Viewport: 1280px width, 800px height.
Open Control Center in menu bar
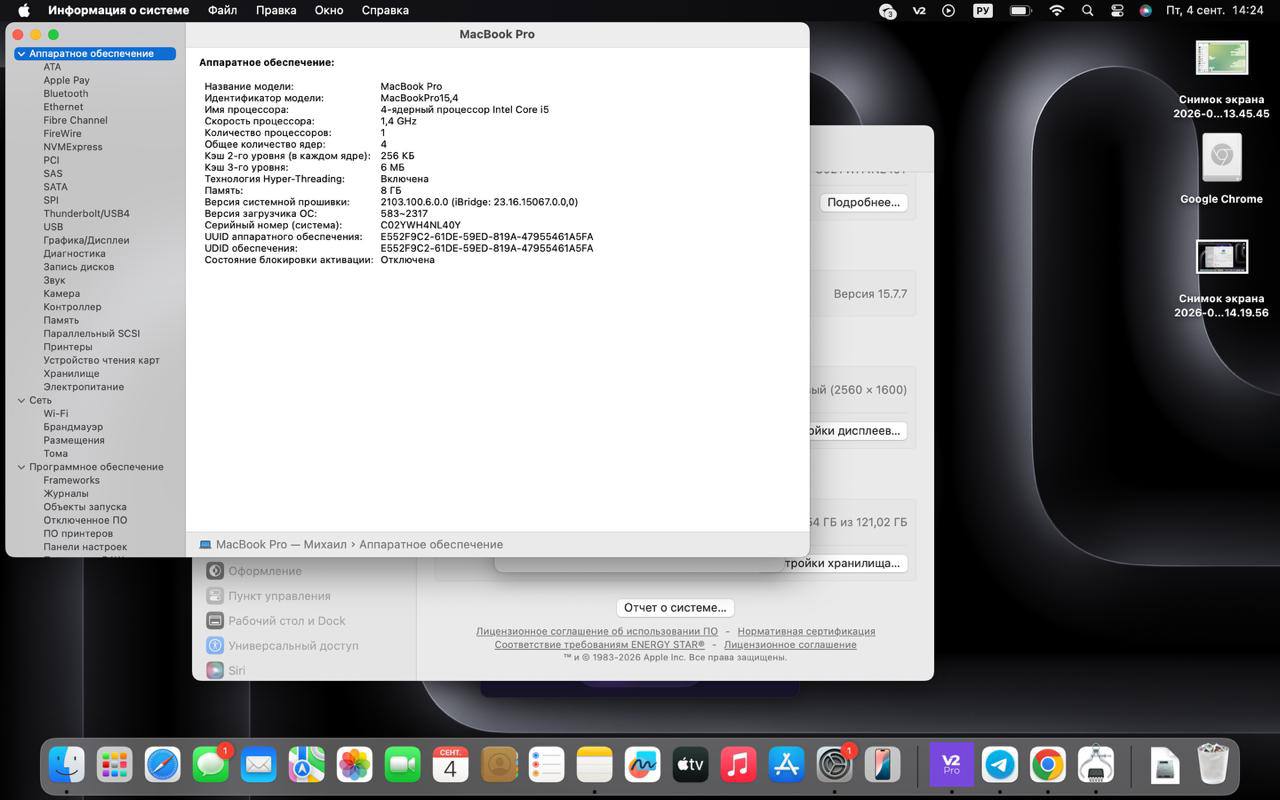pyautogui.click(x=1117, y=10)
